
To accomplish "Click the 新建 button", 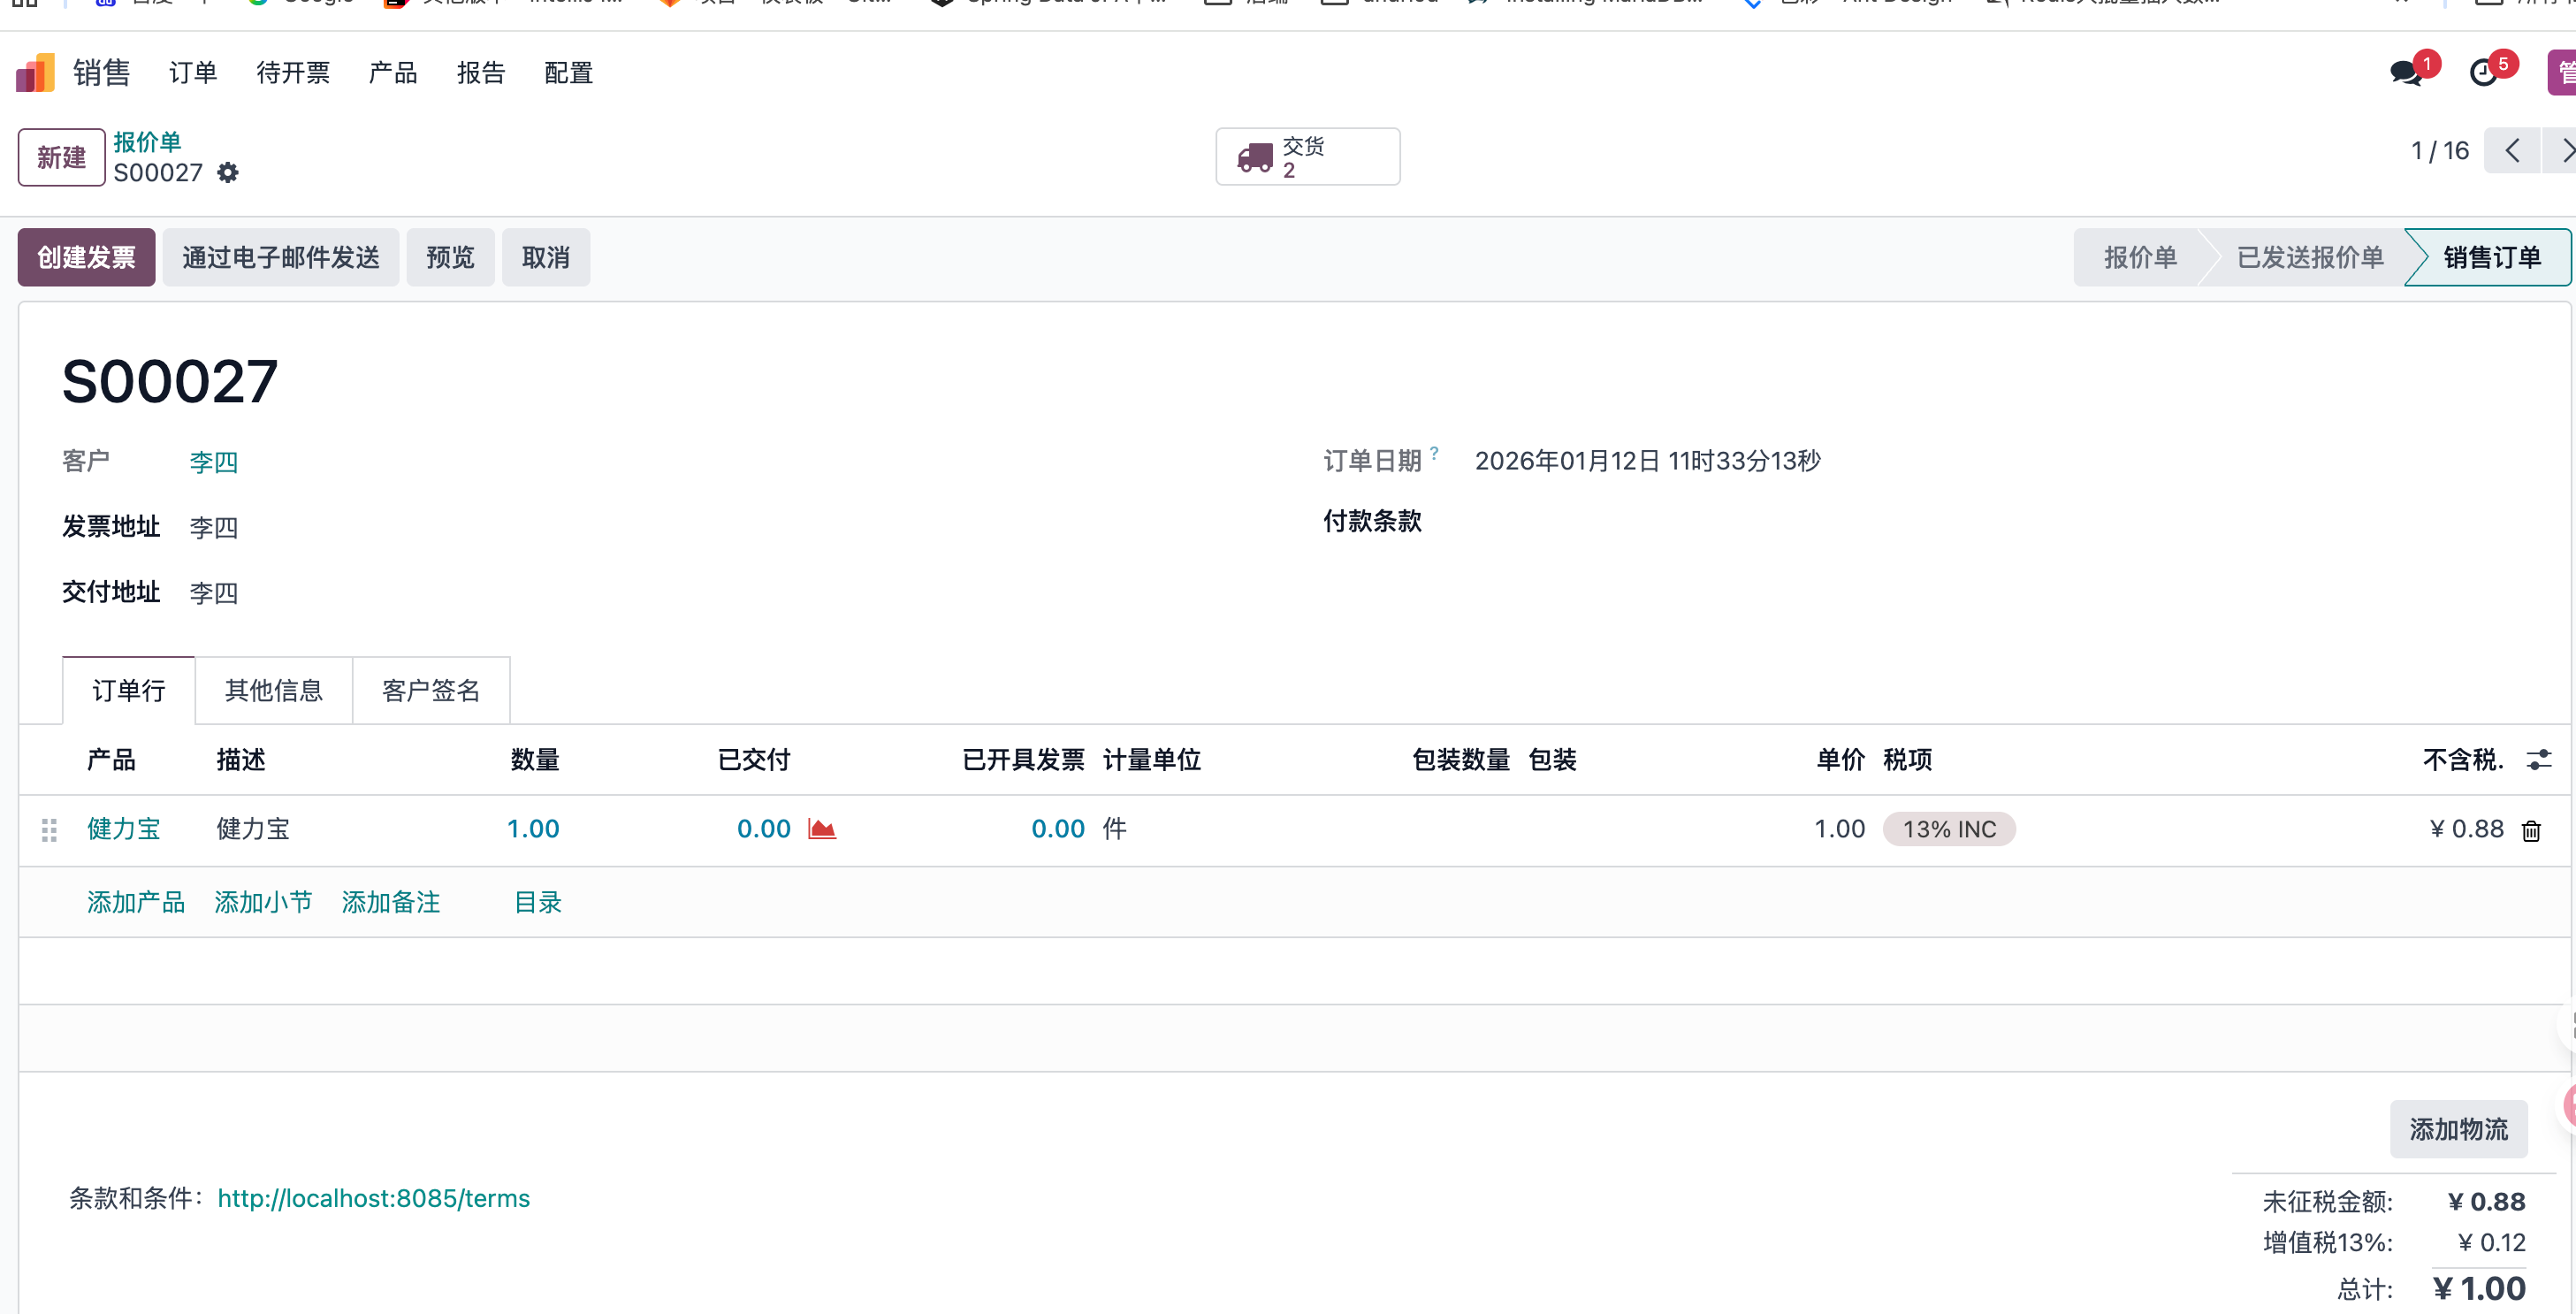I will point(61,157).
